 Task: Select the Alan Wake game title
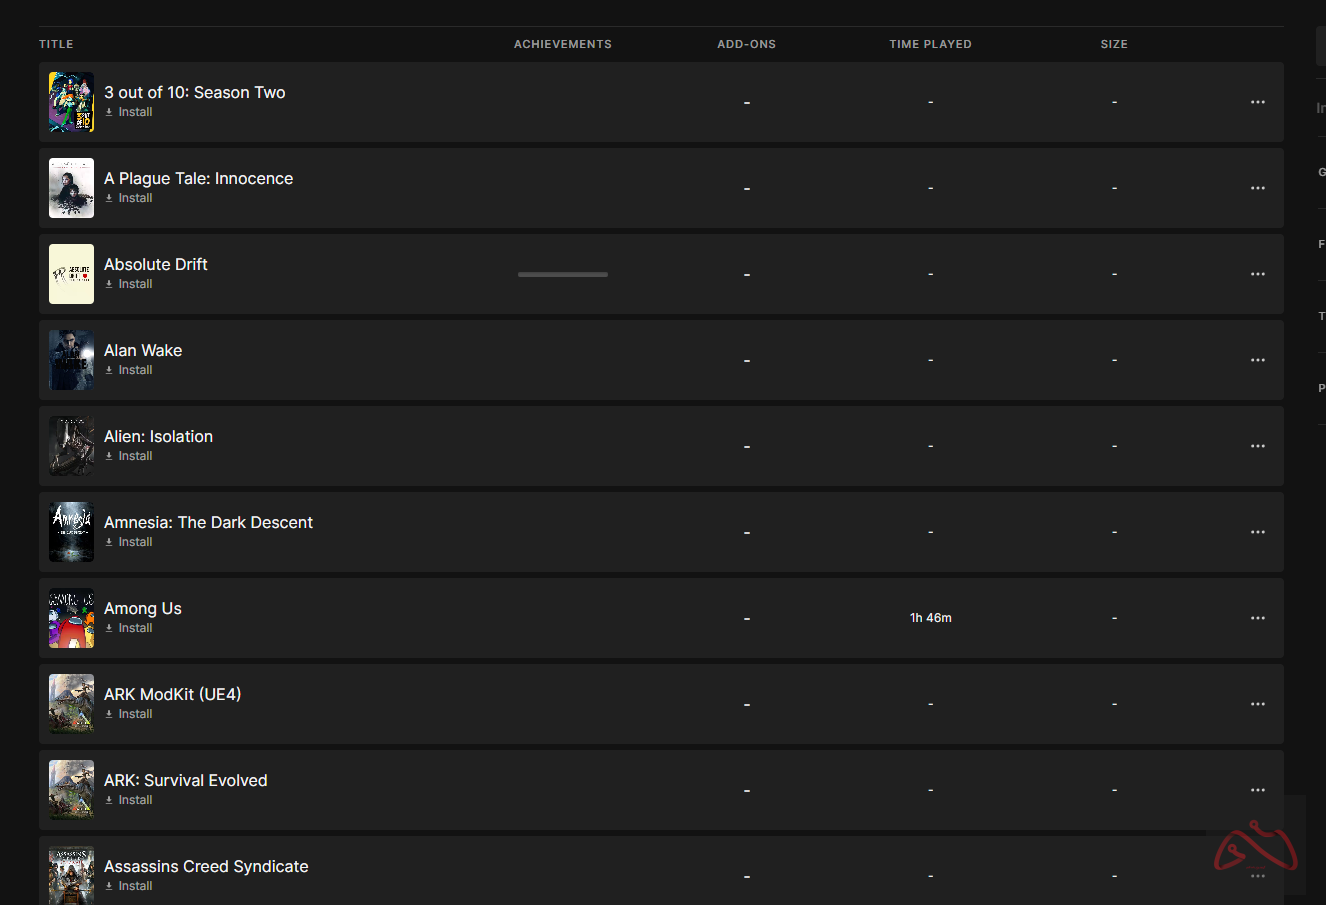(x=143, y=350)
